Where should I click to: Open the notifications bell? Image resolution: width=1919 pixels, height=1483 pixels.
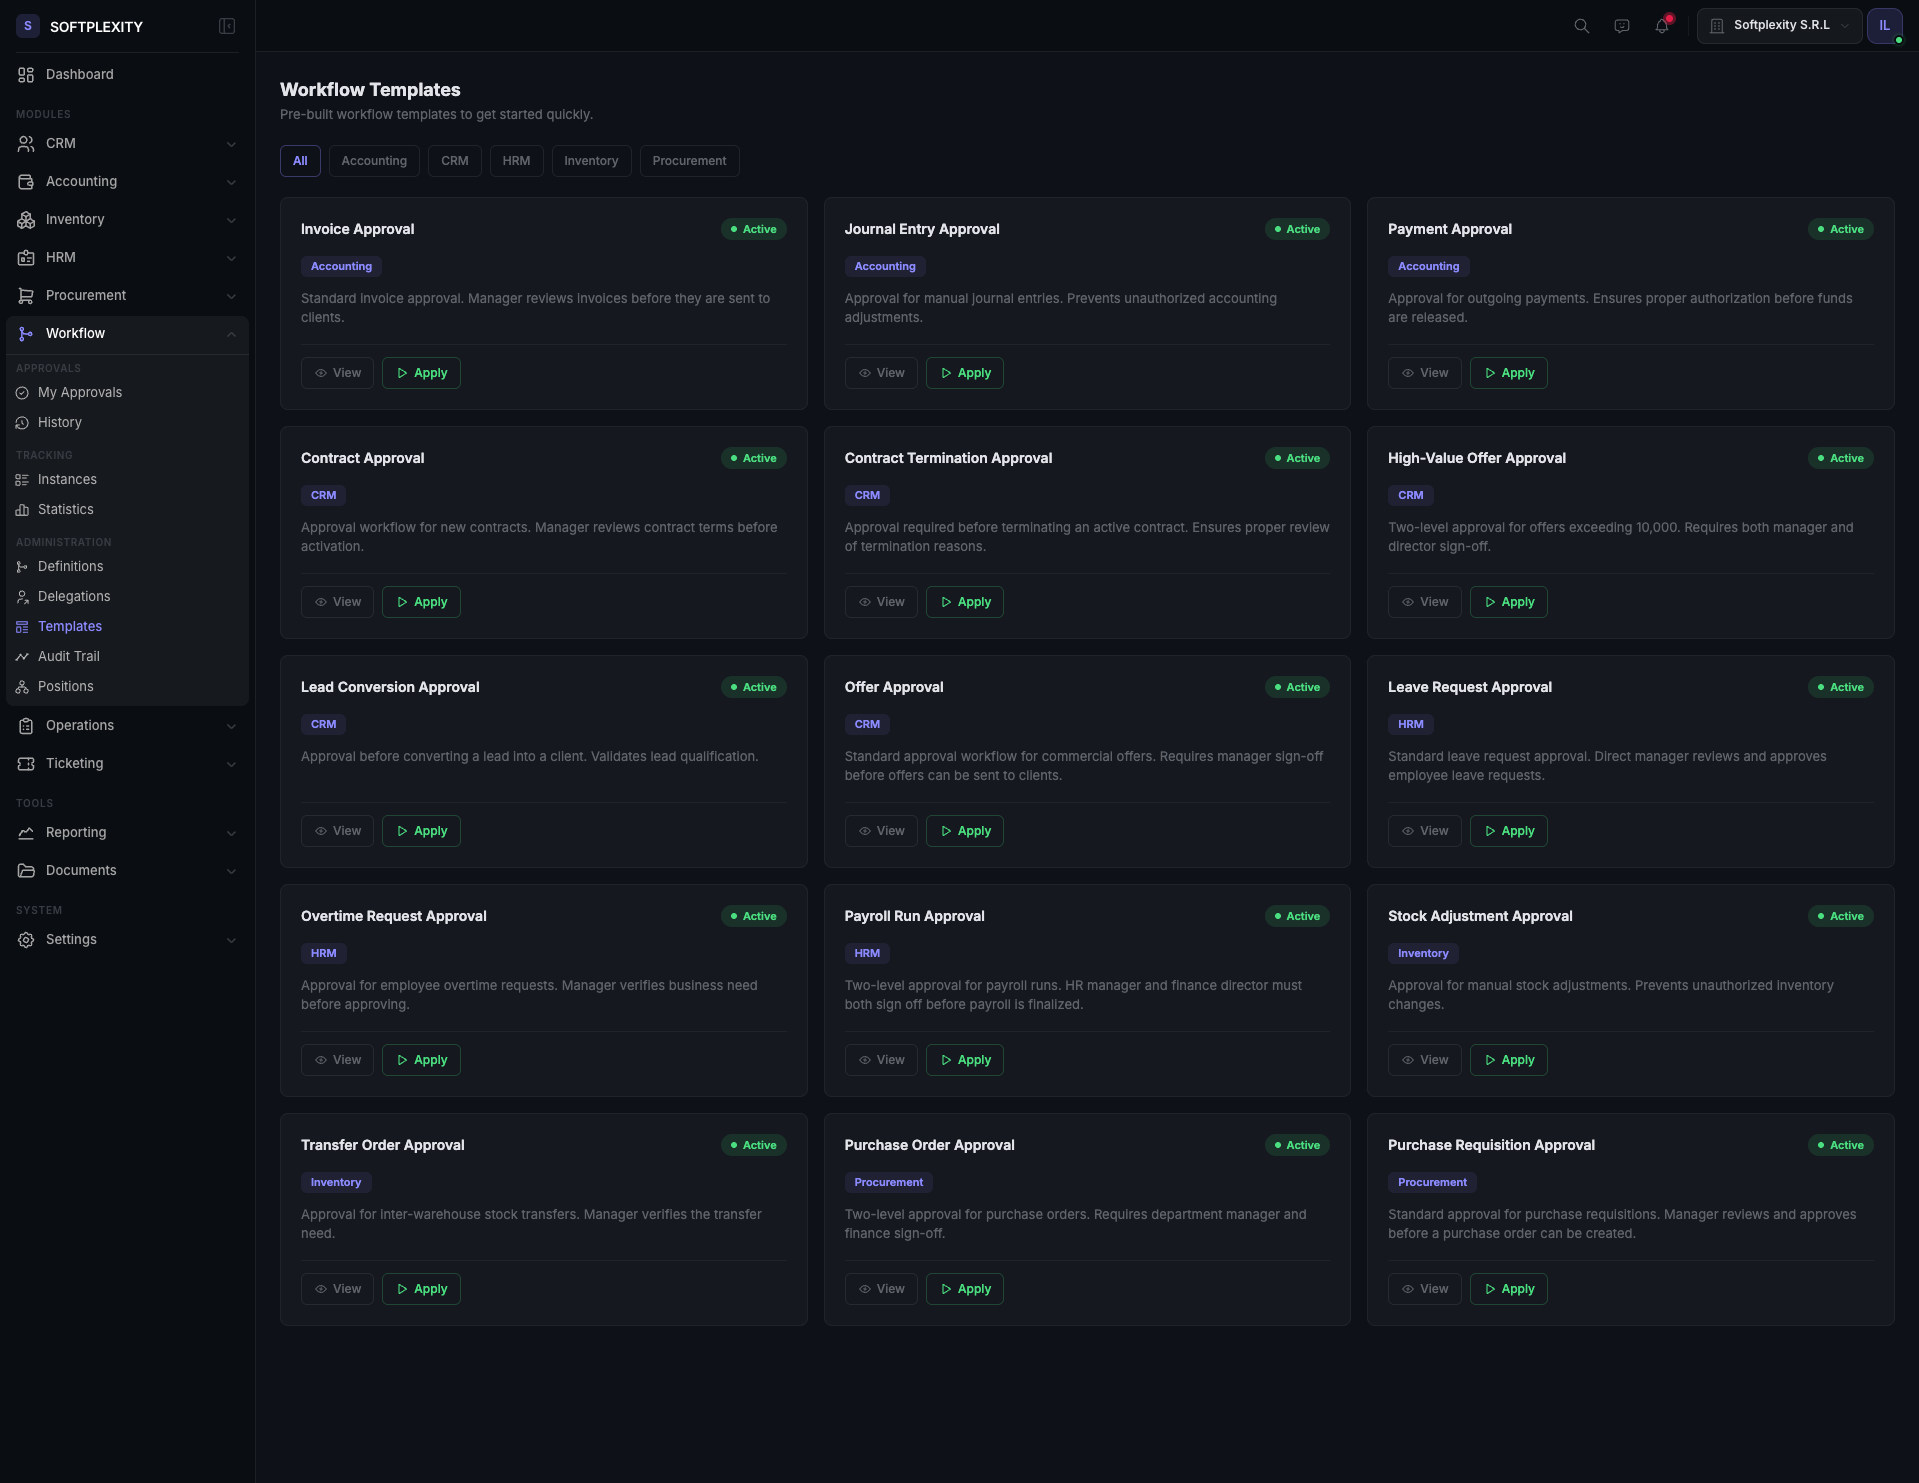[1661, 26]
